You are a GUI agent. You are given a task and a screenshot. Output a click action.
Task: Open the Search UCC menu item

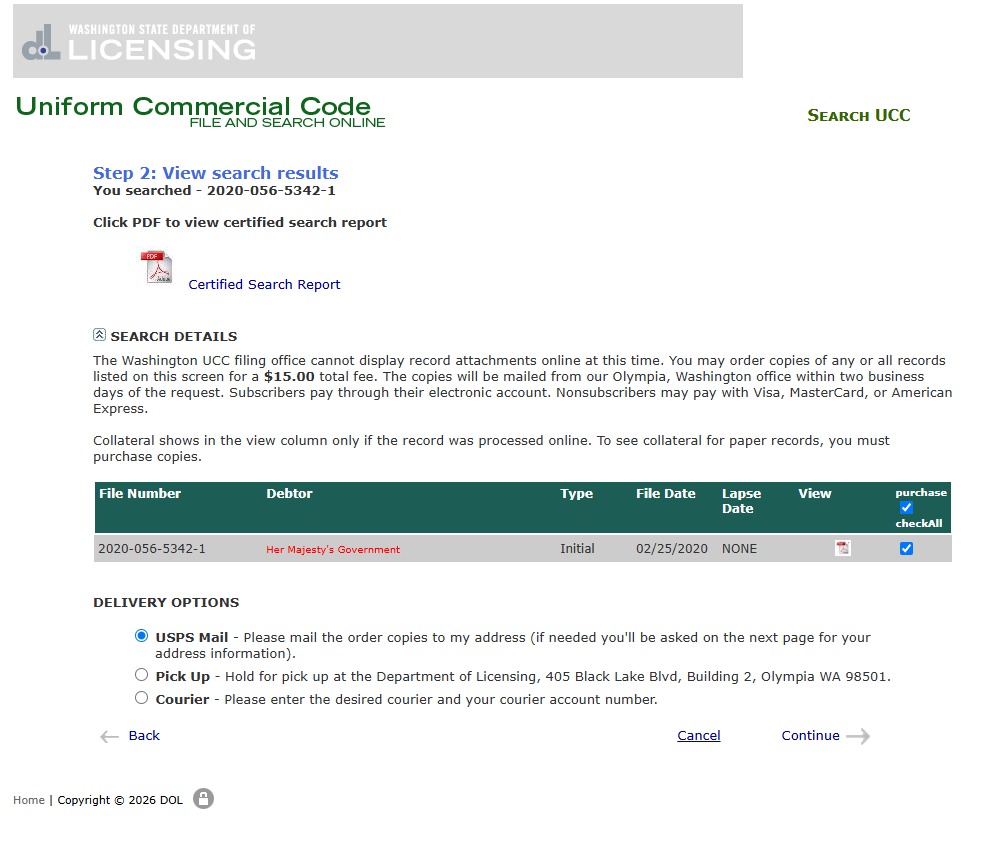point(859,115)
